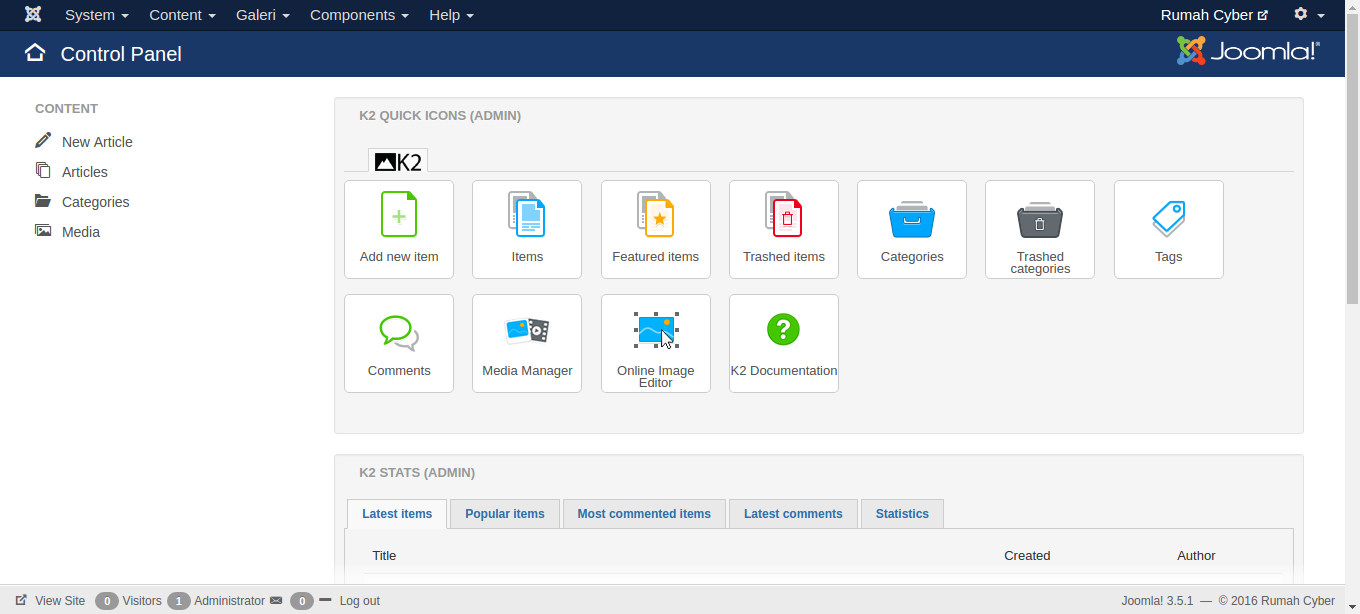Open the Comments speech bubble icon
This screenshot has height=614, width=1360.
[x=399, y=332]
